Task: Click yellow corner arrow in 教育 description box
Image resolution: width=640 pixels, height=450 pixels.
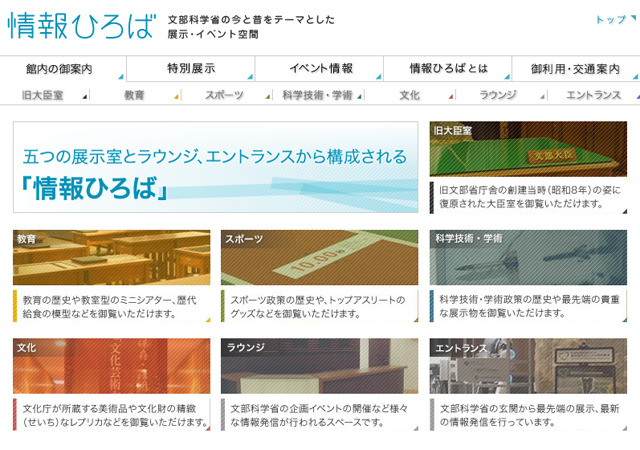Action: pos(208,320)
